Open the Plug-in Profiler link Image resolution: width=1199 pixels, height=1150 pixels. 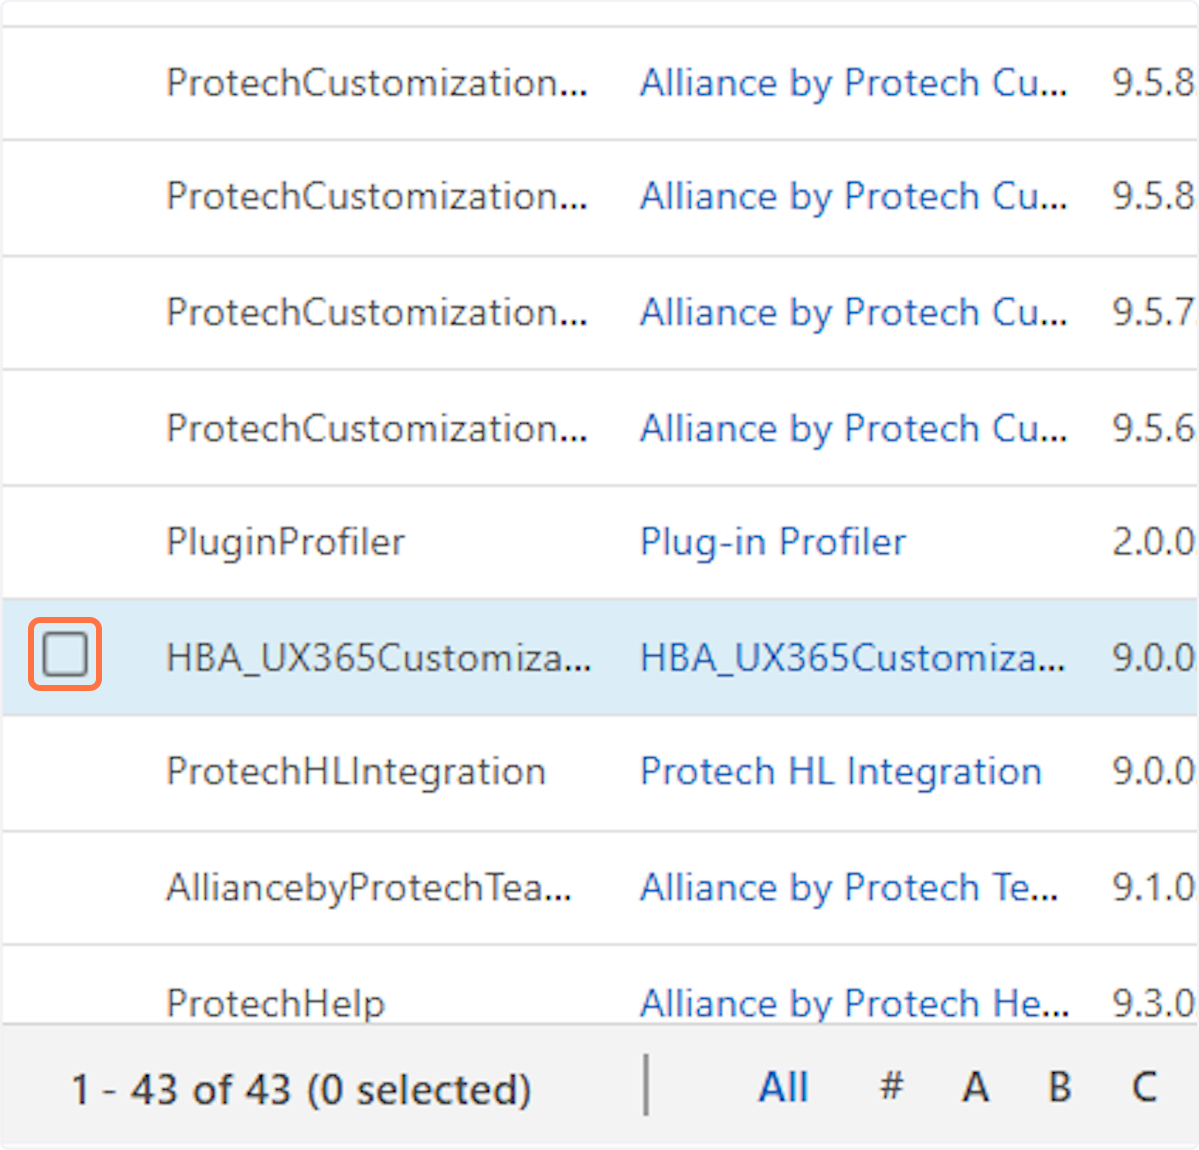(x=772, y=542)
